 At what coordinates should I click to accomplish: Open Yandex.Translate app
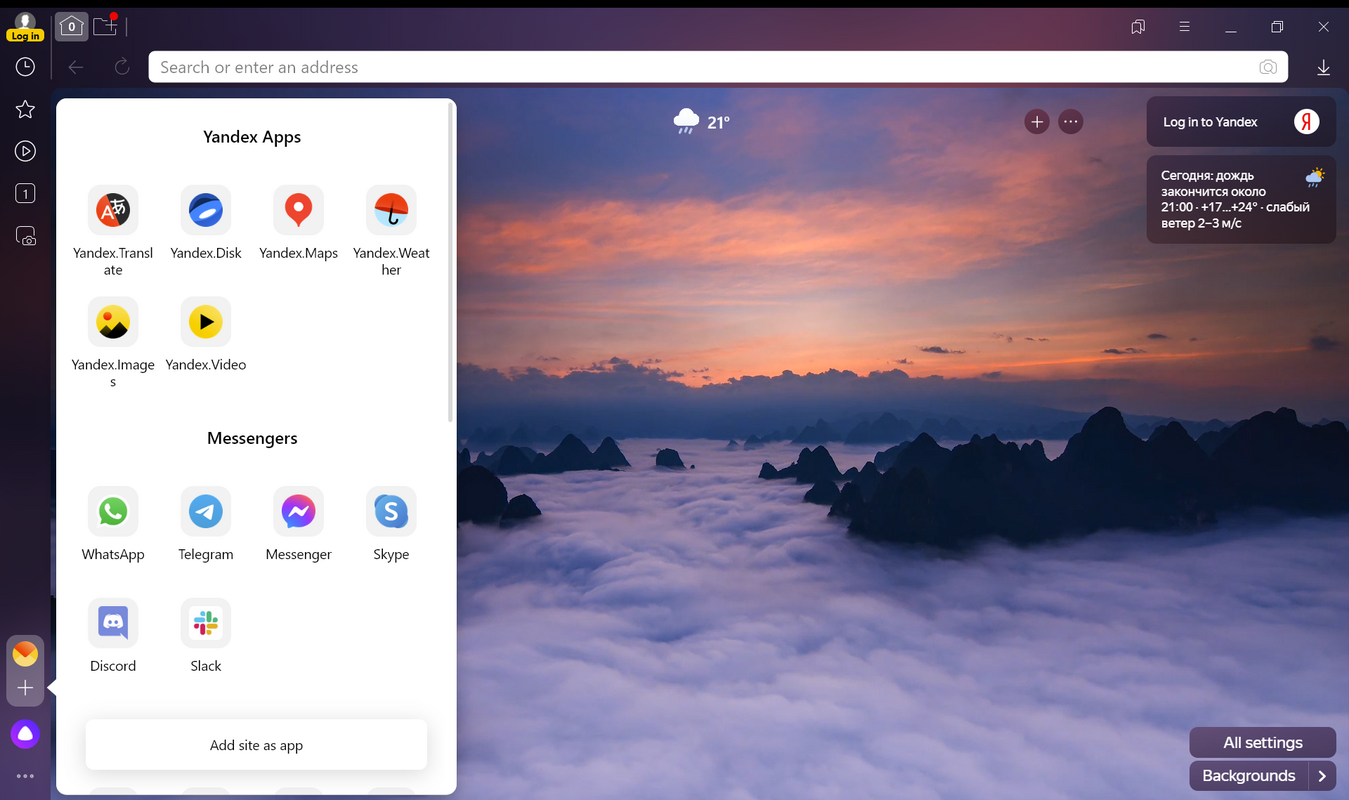(113, 210)
